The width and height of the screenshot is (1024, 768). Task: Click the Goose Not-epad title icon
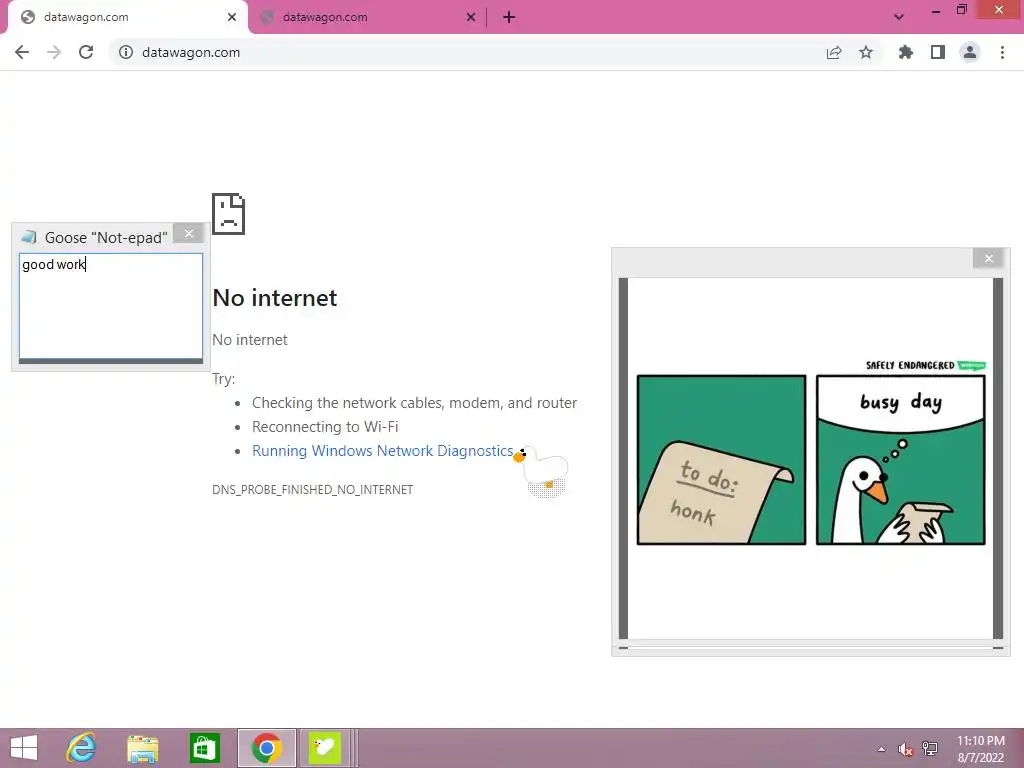(29, 236)
